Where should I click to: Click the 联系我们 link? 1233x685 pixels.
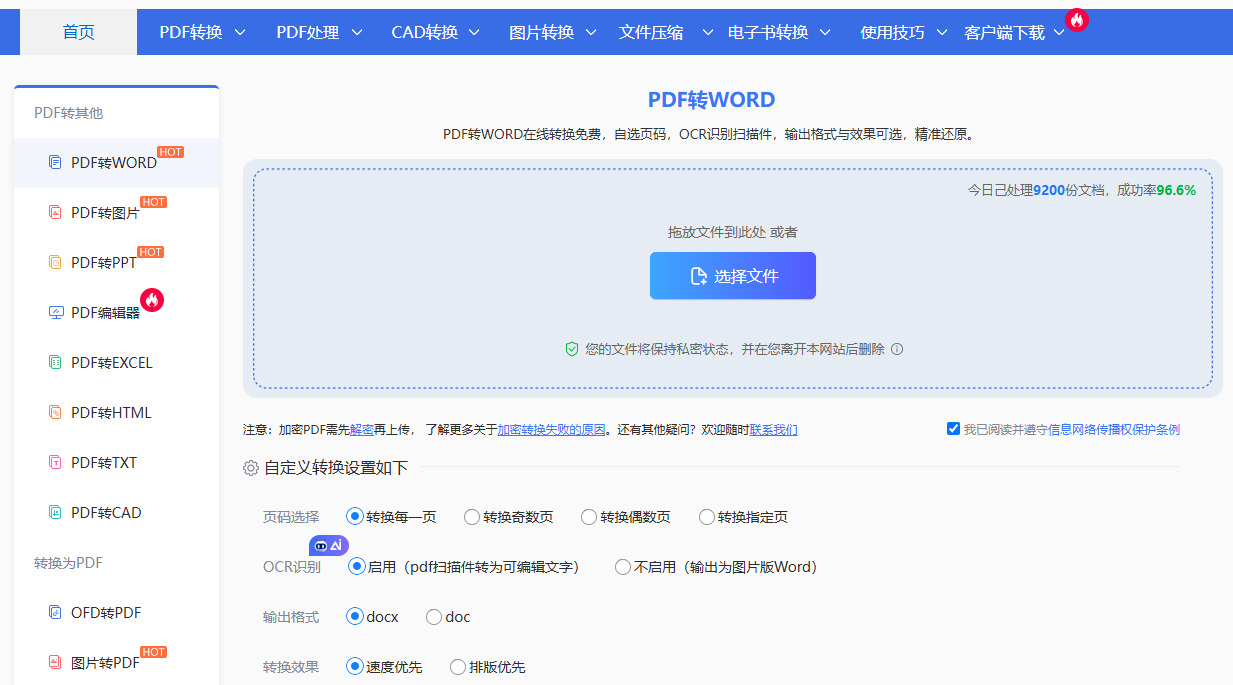point(774,430)
